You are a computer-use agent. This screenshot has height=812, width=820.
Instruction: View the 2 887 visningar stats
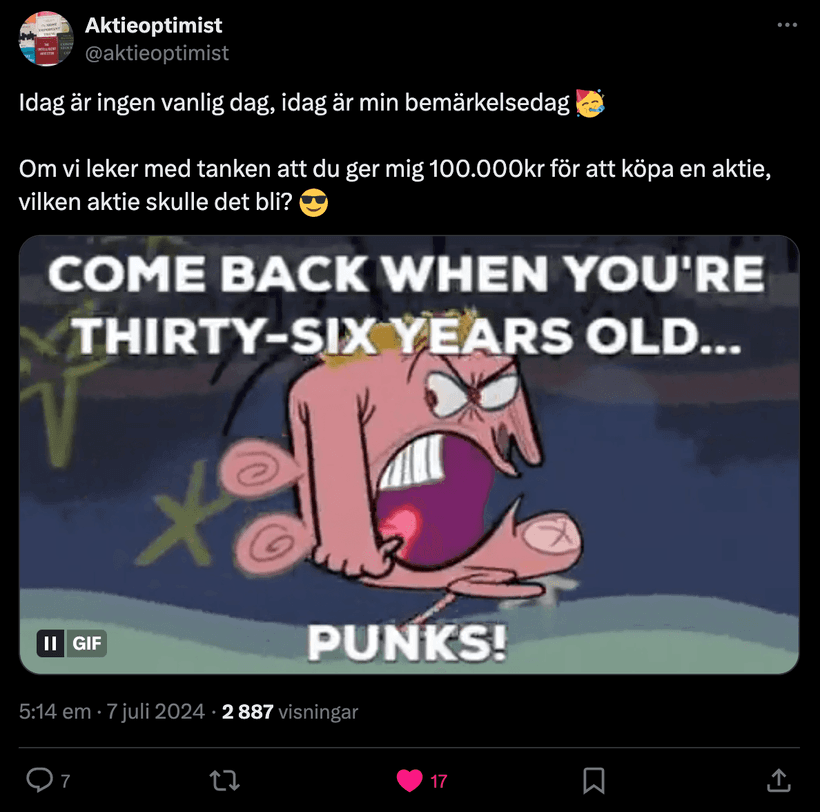pos(290,712)
